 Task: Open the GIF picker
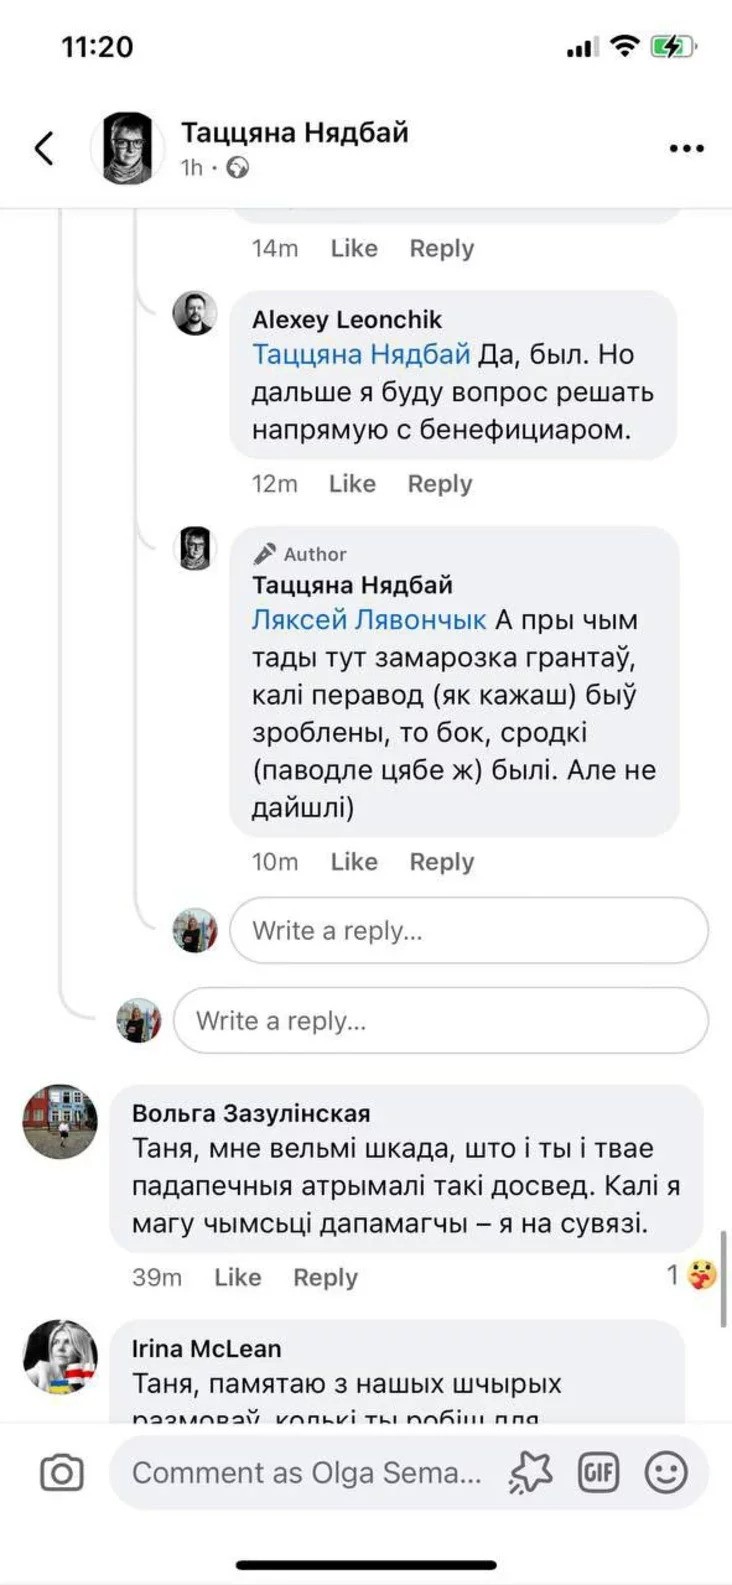point(598,1473)
